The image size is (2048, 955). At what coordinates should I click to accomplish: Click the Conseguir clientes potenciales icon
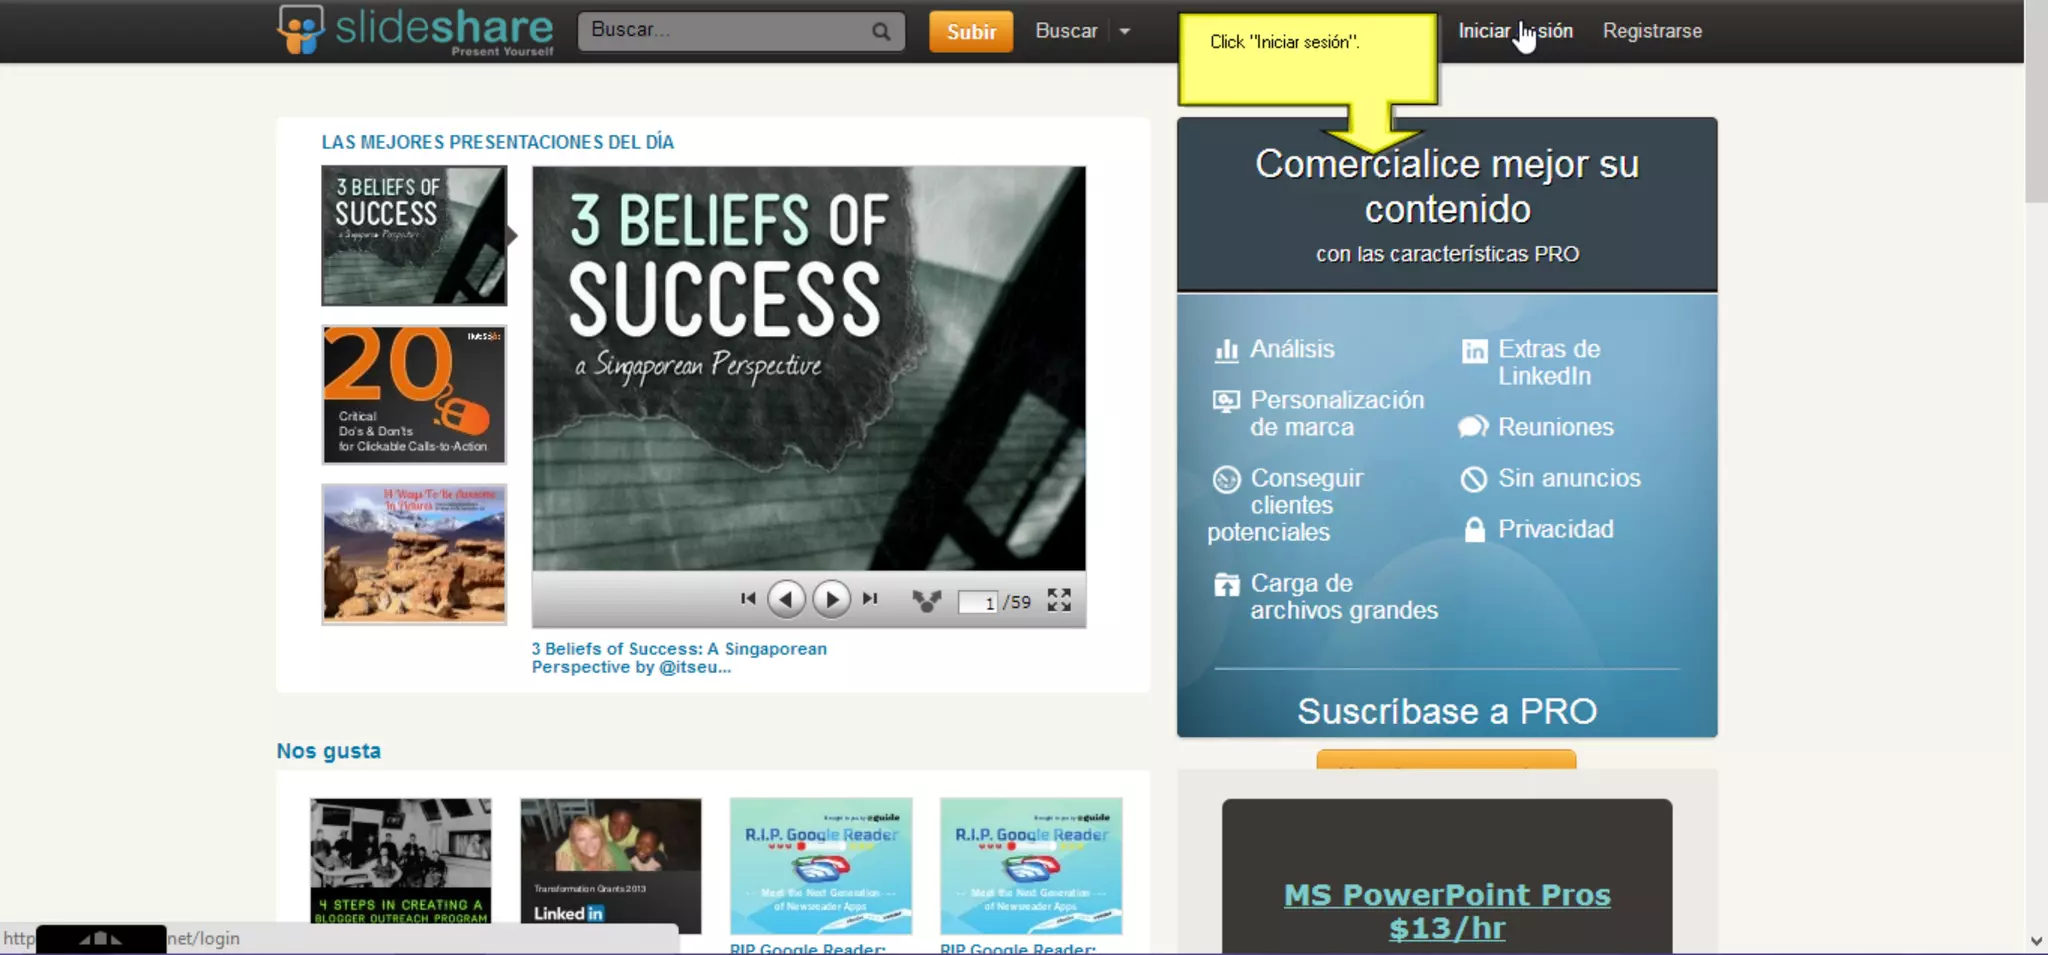point(1226,480)
